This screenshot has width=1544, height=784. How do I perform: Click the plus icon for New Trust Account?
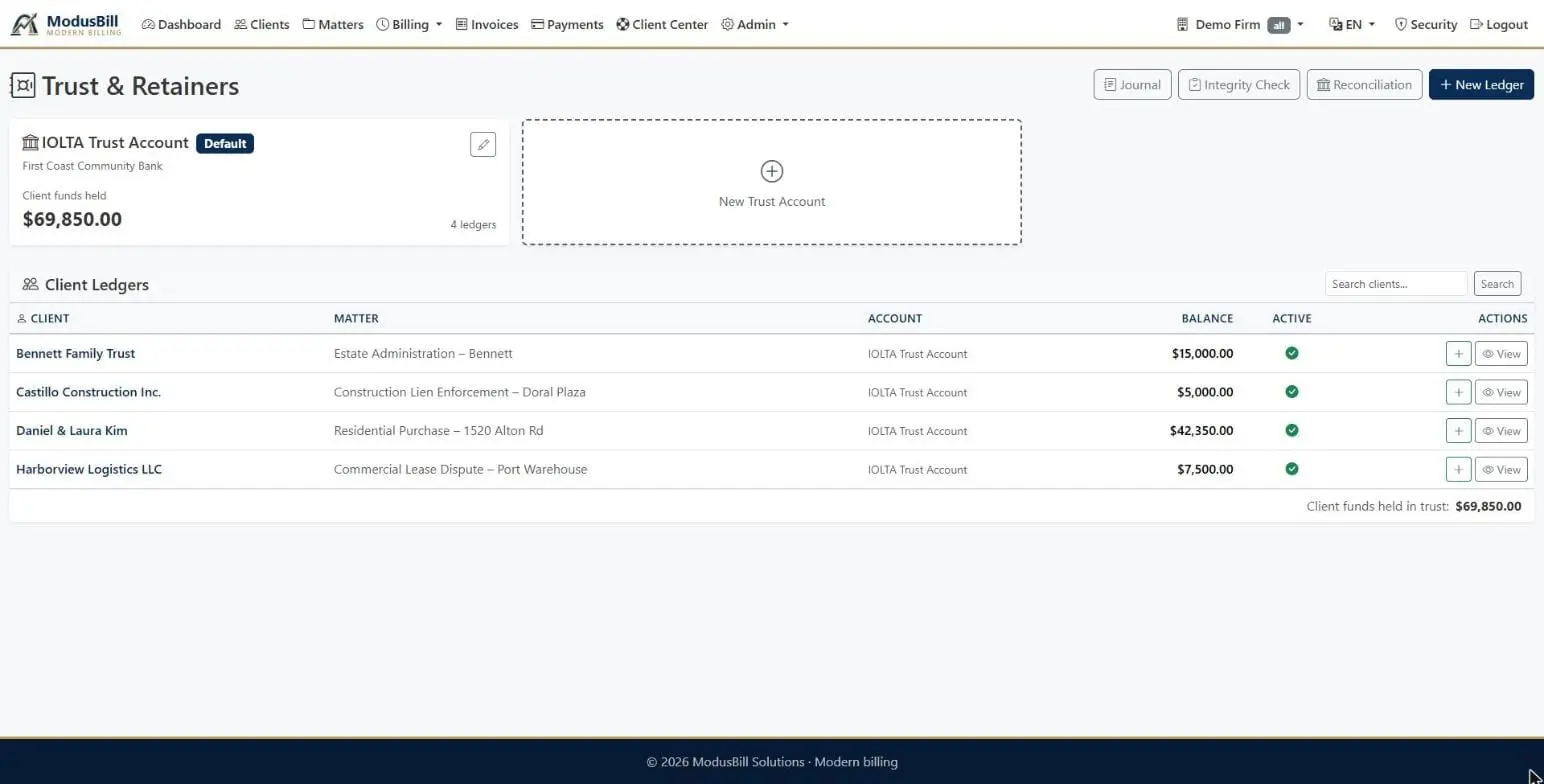coord(772,171)
